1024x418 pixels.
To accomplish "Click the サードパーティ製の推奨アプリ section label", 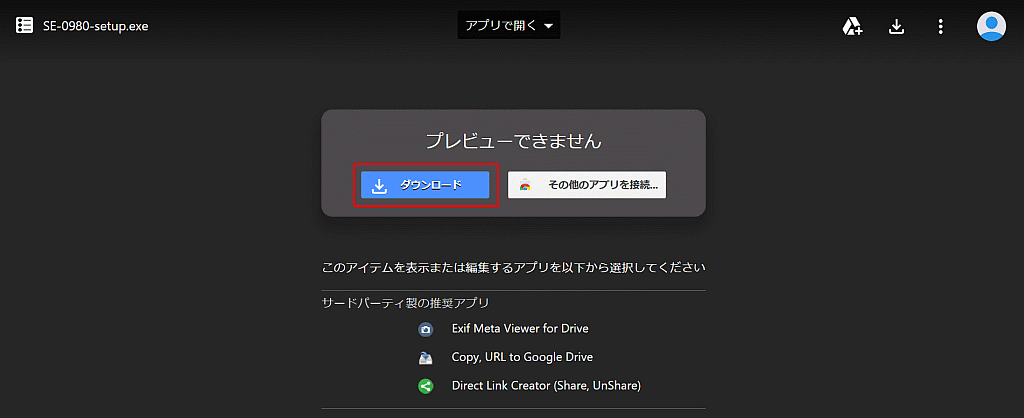I will tap(406, 302).
